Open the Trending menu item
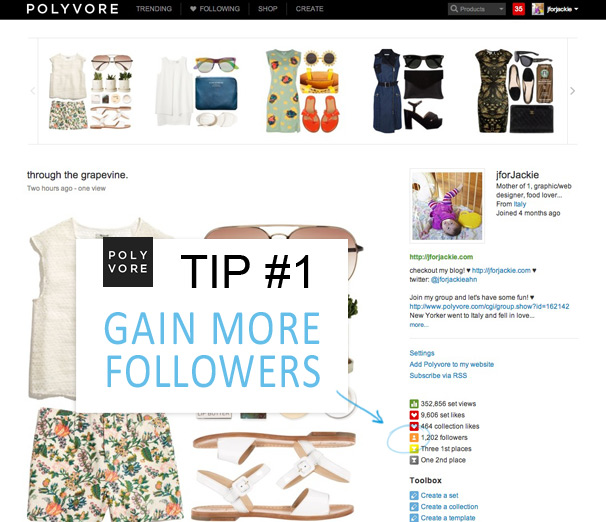This screenshot has height=522, width=606. (154, 9)
